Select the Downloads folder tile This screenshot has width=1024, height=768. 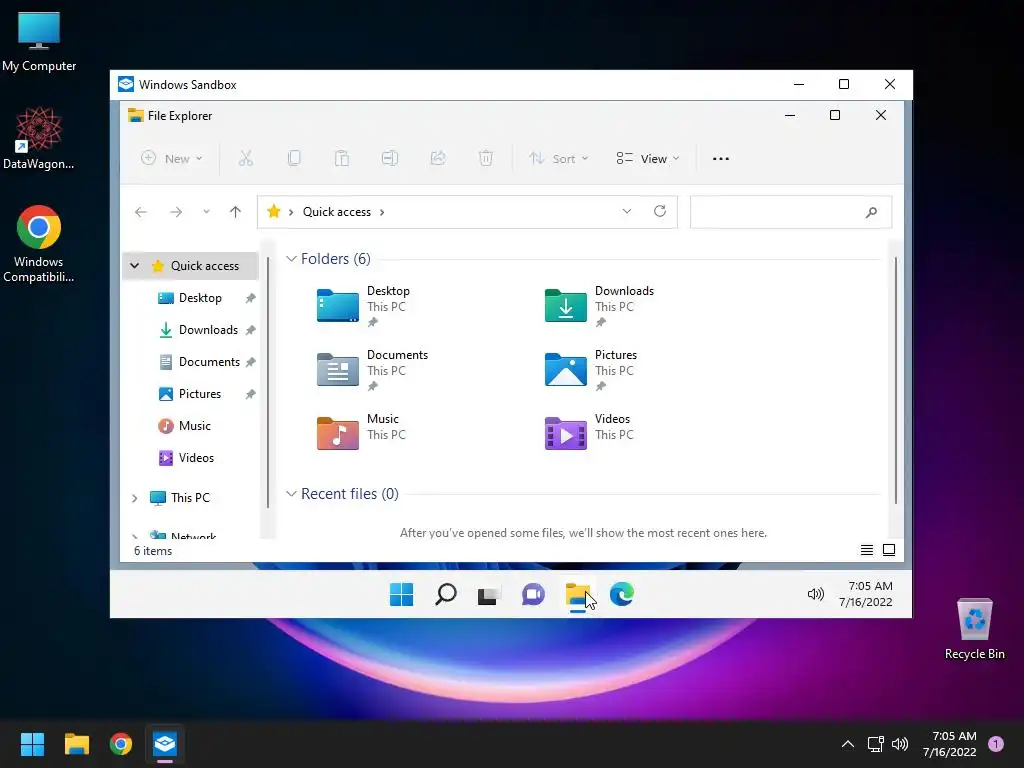(x=600, y=306)
